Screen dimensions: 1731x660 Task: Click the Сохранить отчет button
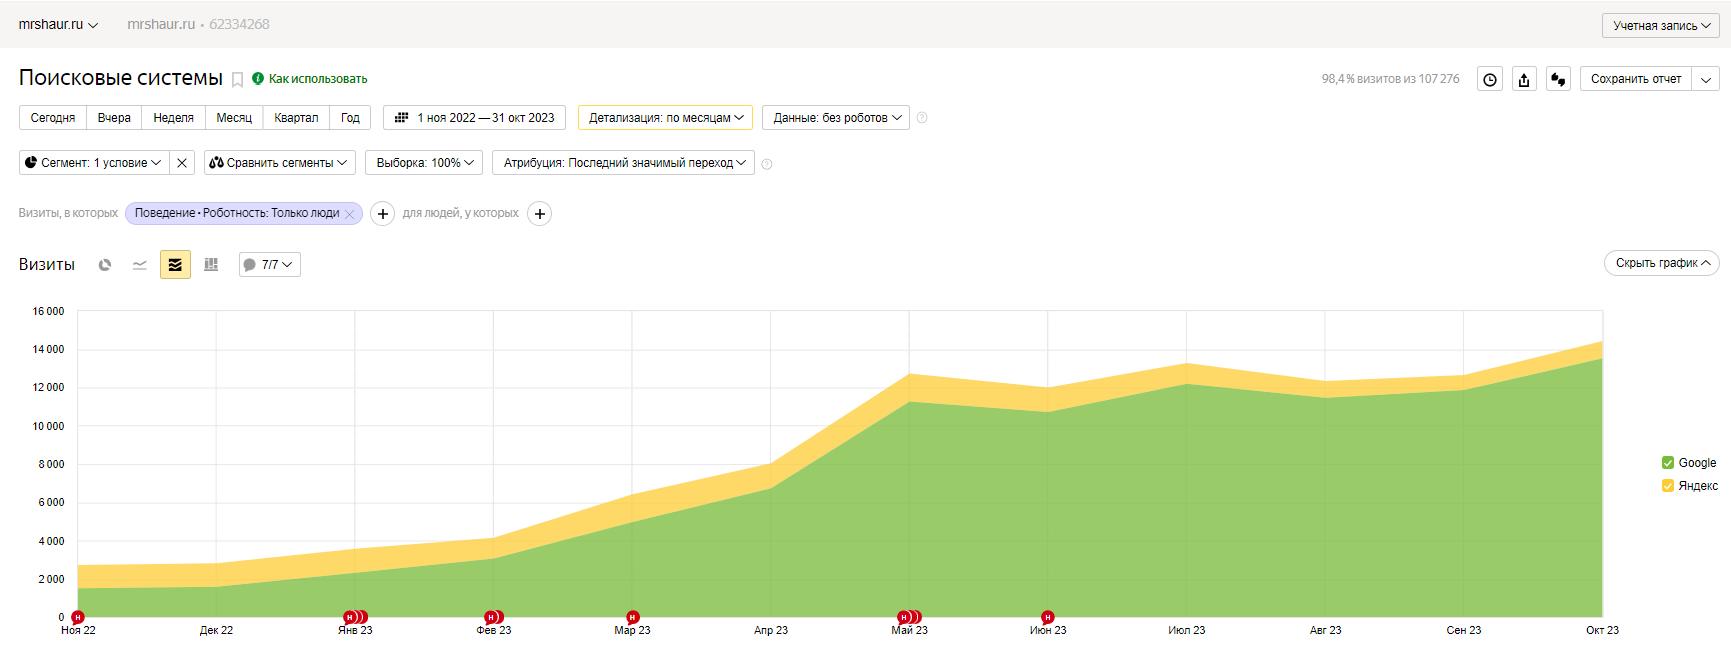tap(1635, 79)
